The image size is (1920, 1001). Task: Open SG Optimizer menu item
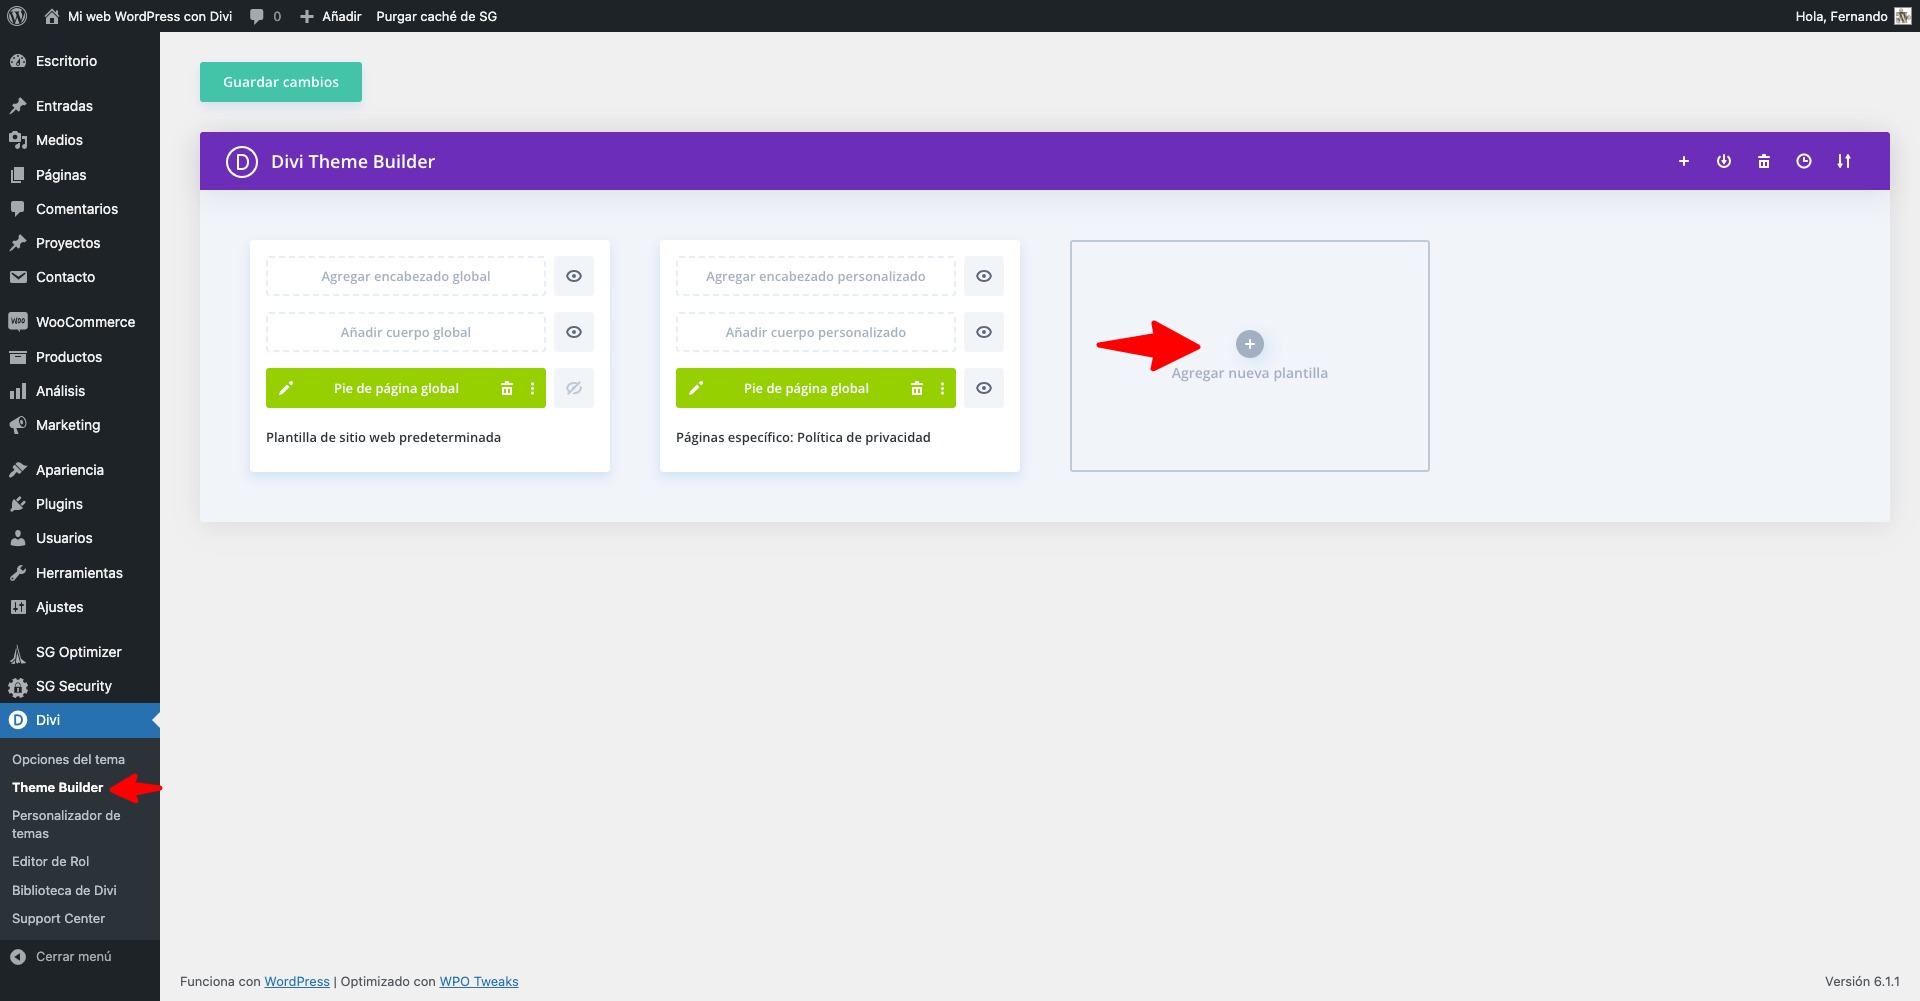[80, 652]
